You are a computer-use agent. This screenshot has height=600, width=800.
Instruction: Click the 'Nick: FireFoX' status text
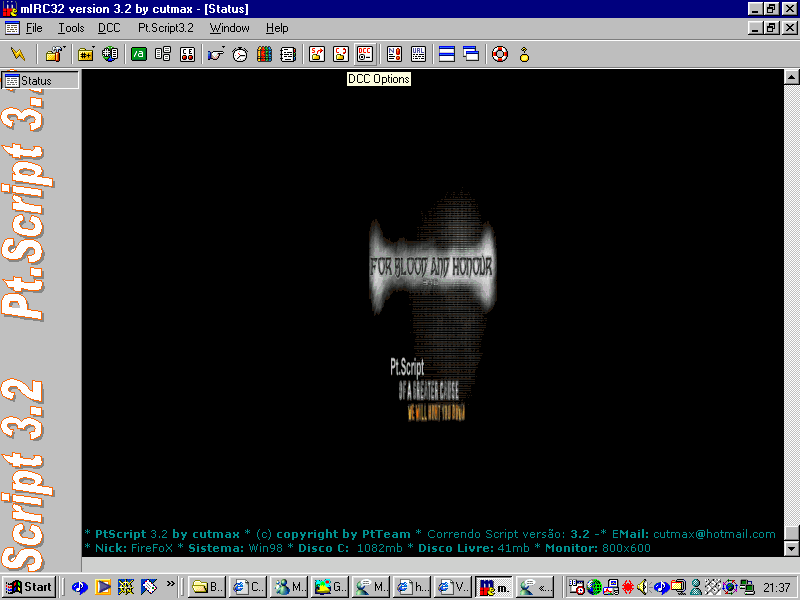[134, 548]
